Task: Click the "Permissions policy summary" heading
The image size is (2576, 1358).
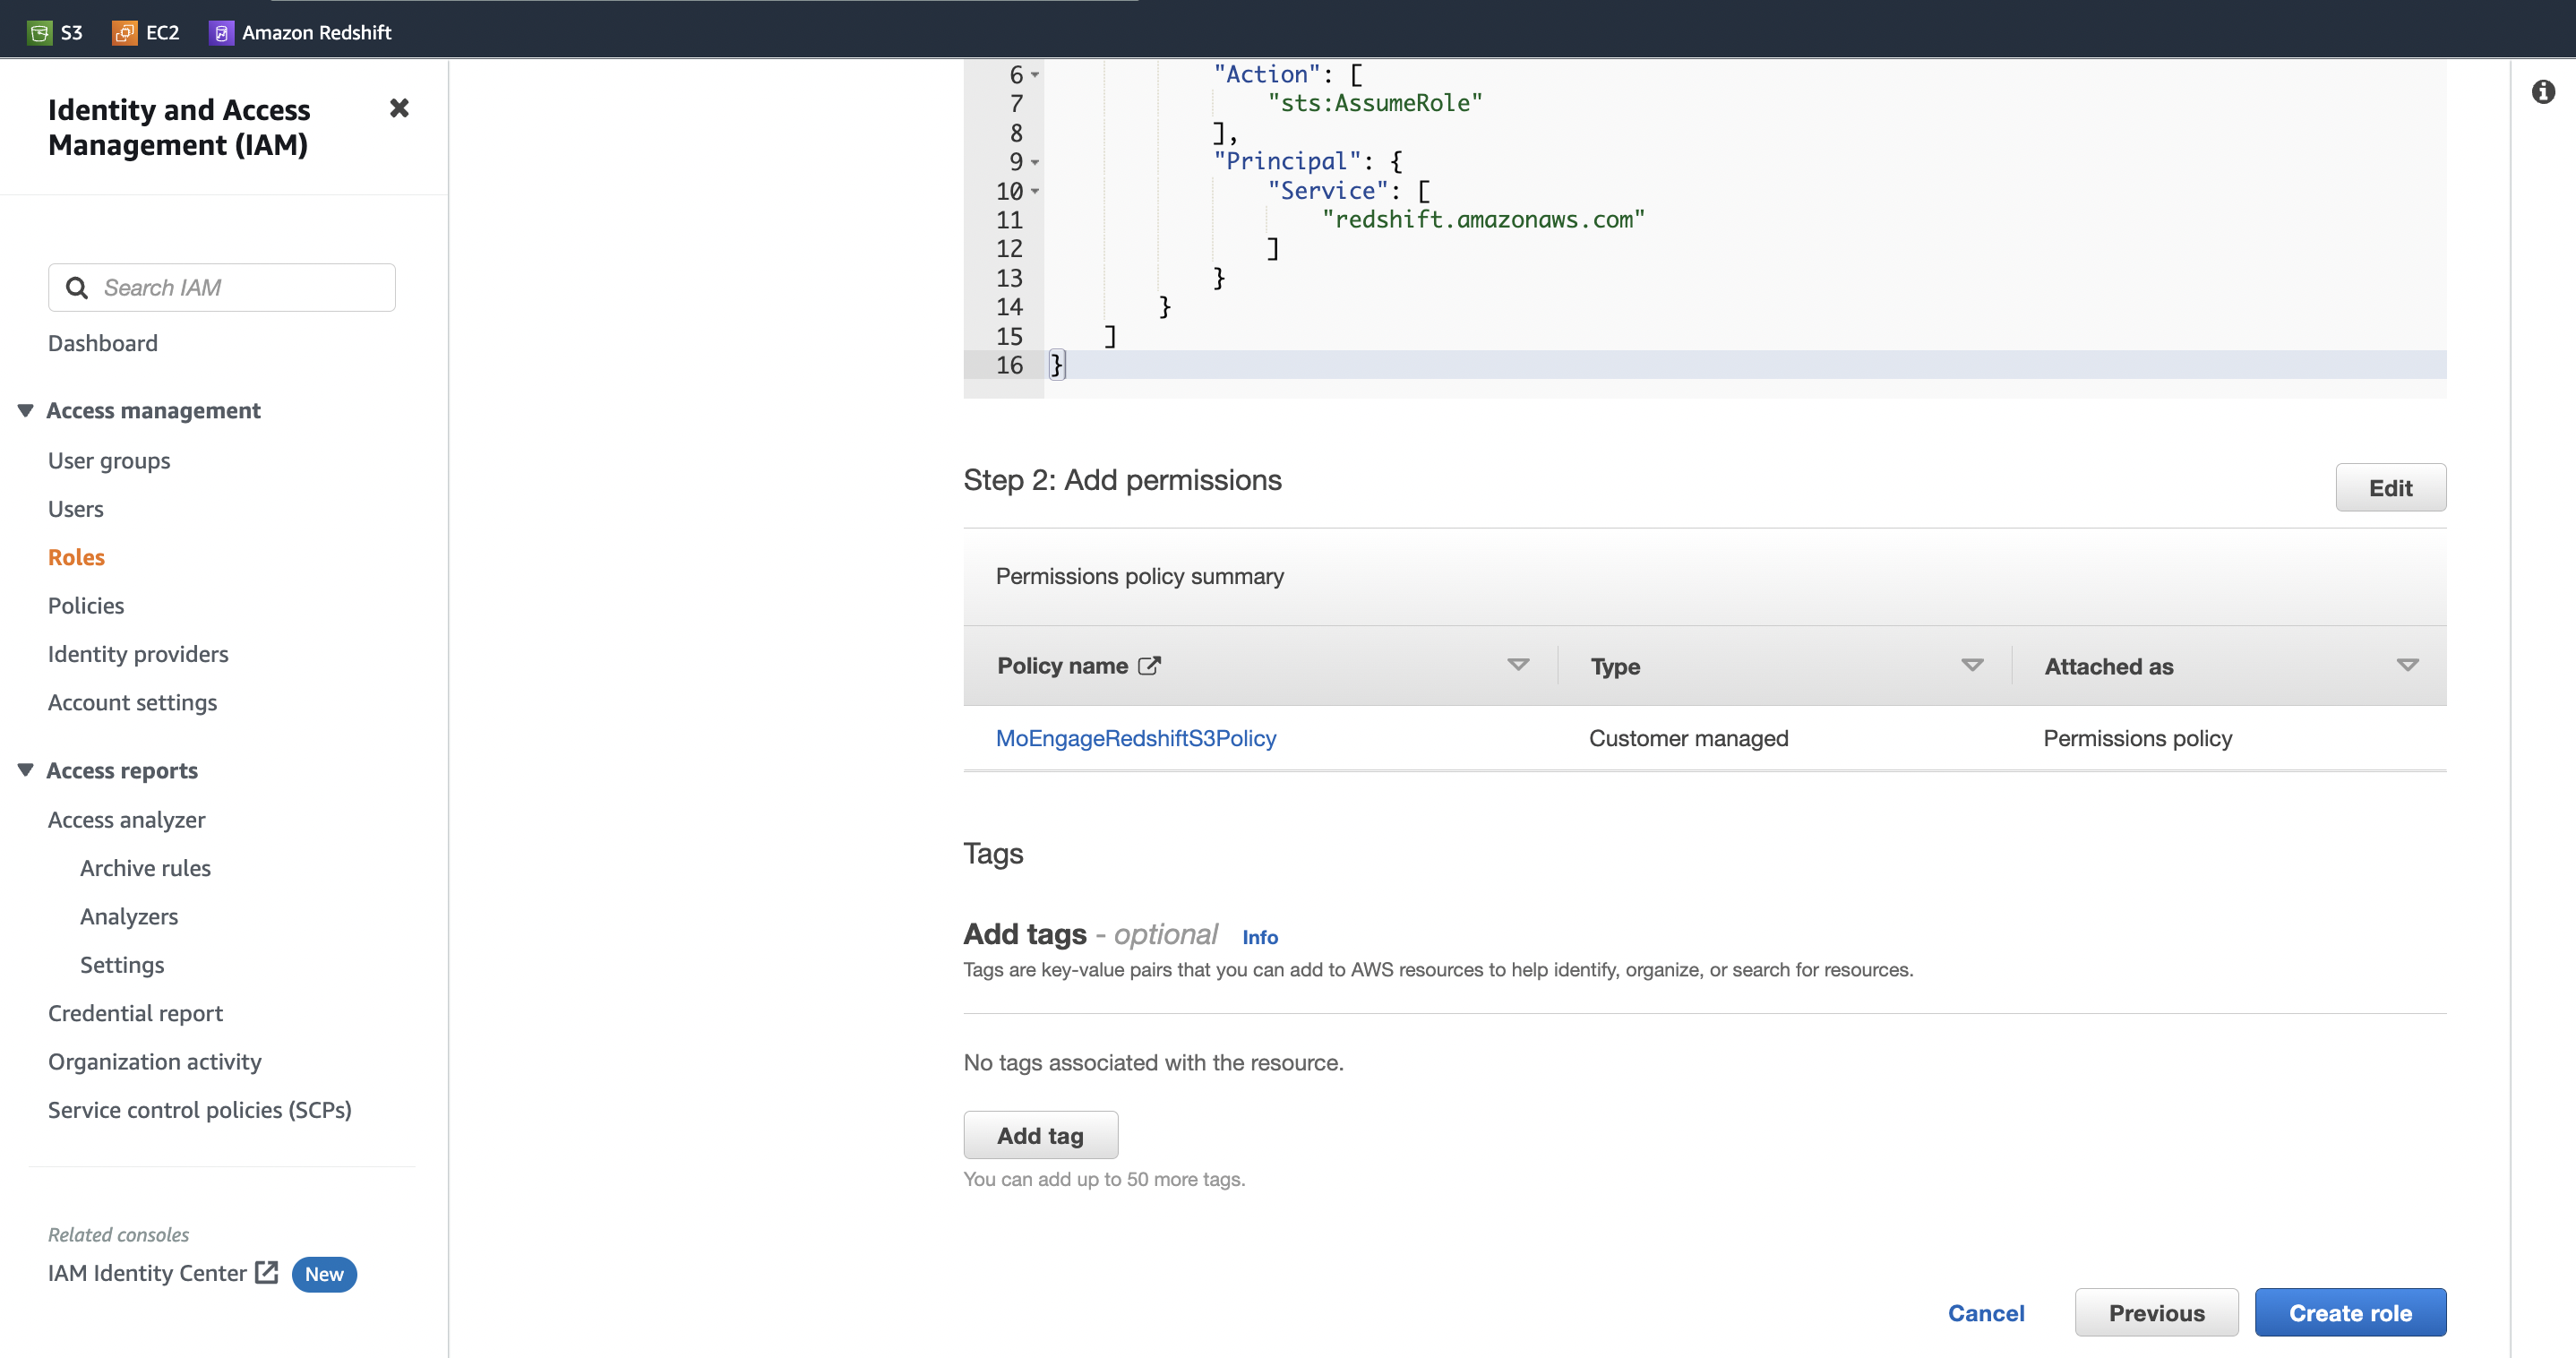Action: pos(1139,576)
